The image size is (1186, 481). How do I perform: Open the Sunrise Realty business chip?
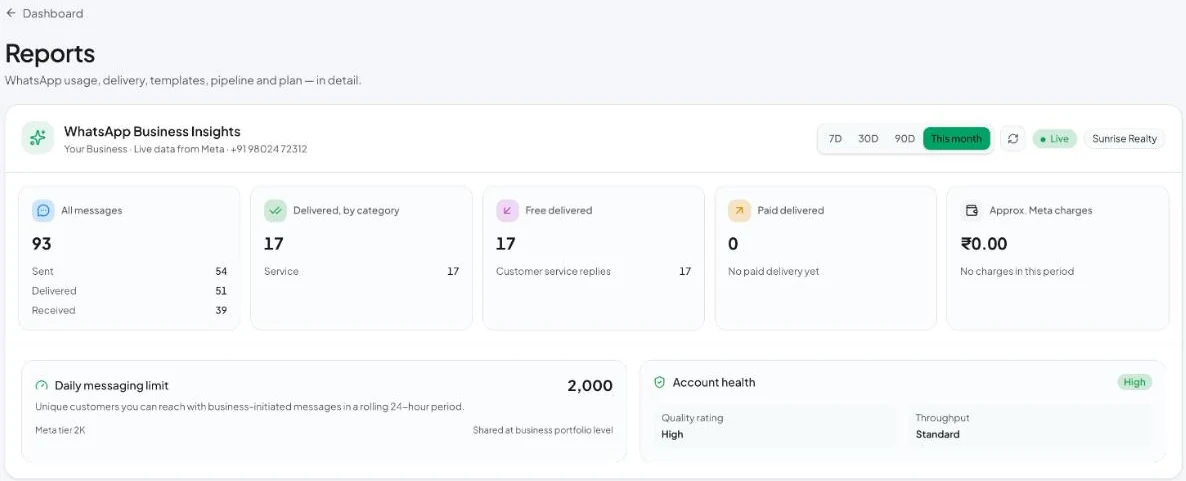pyautogui.click(x=1124, y=139)
